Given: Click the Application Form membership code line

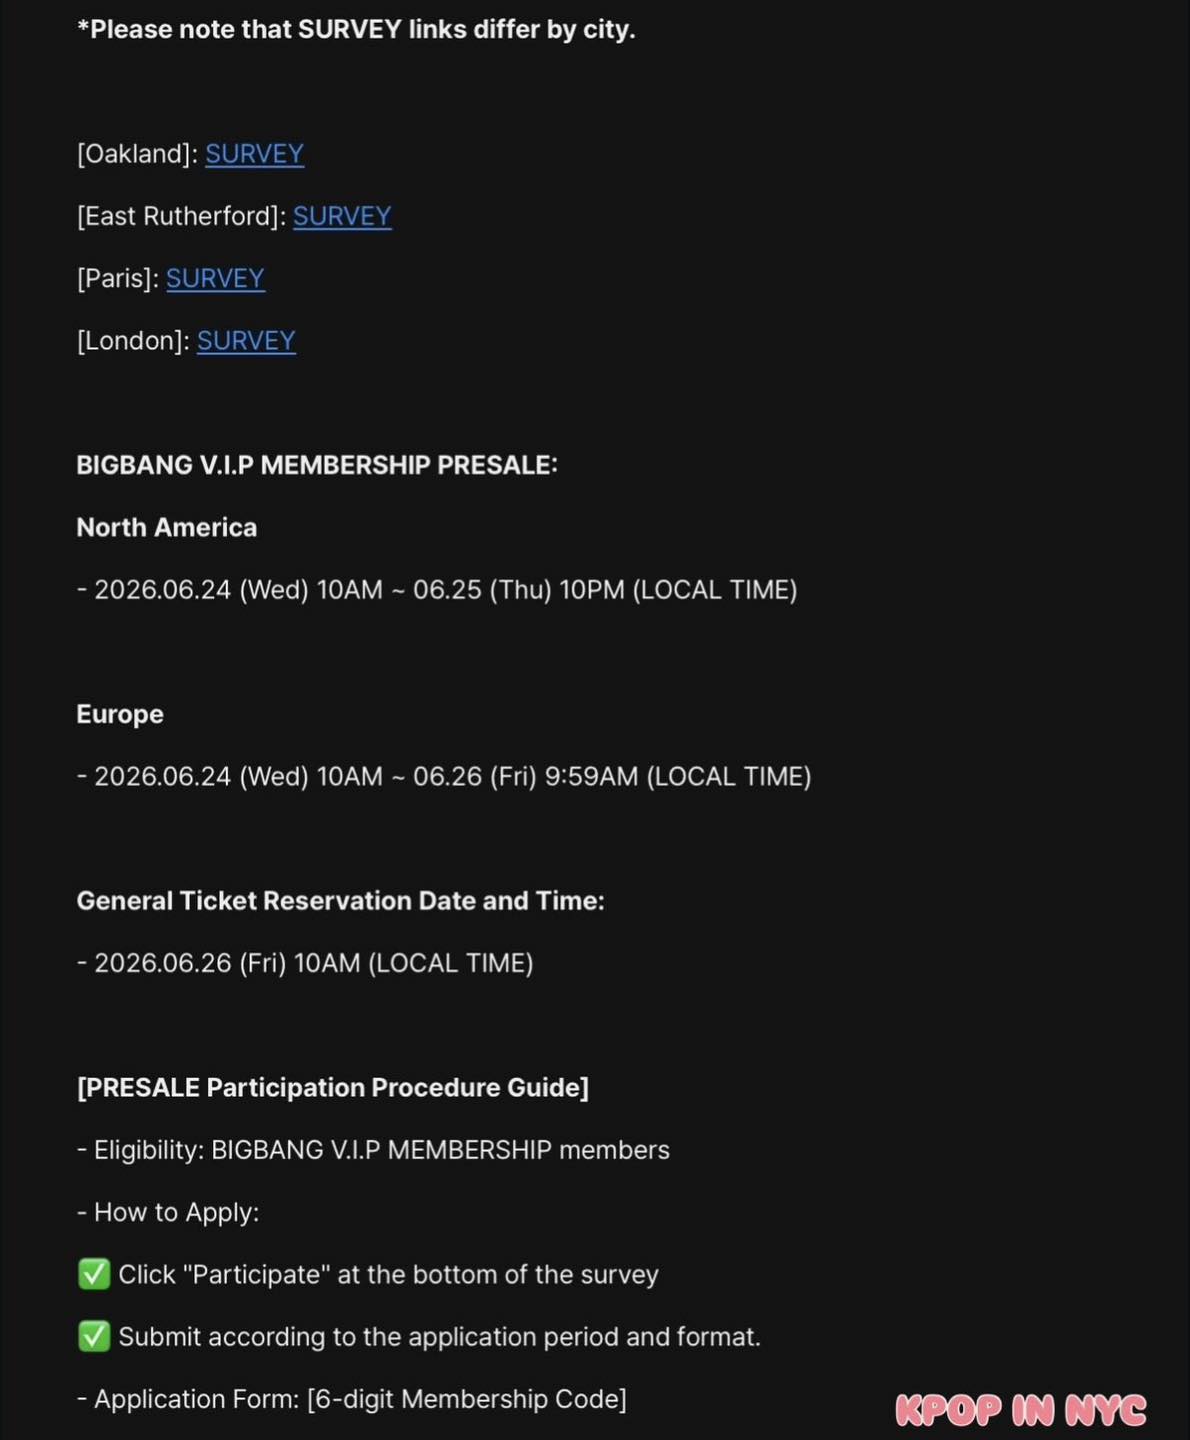Looking at the screenshot, I should pos(352,1399).
